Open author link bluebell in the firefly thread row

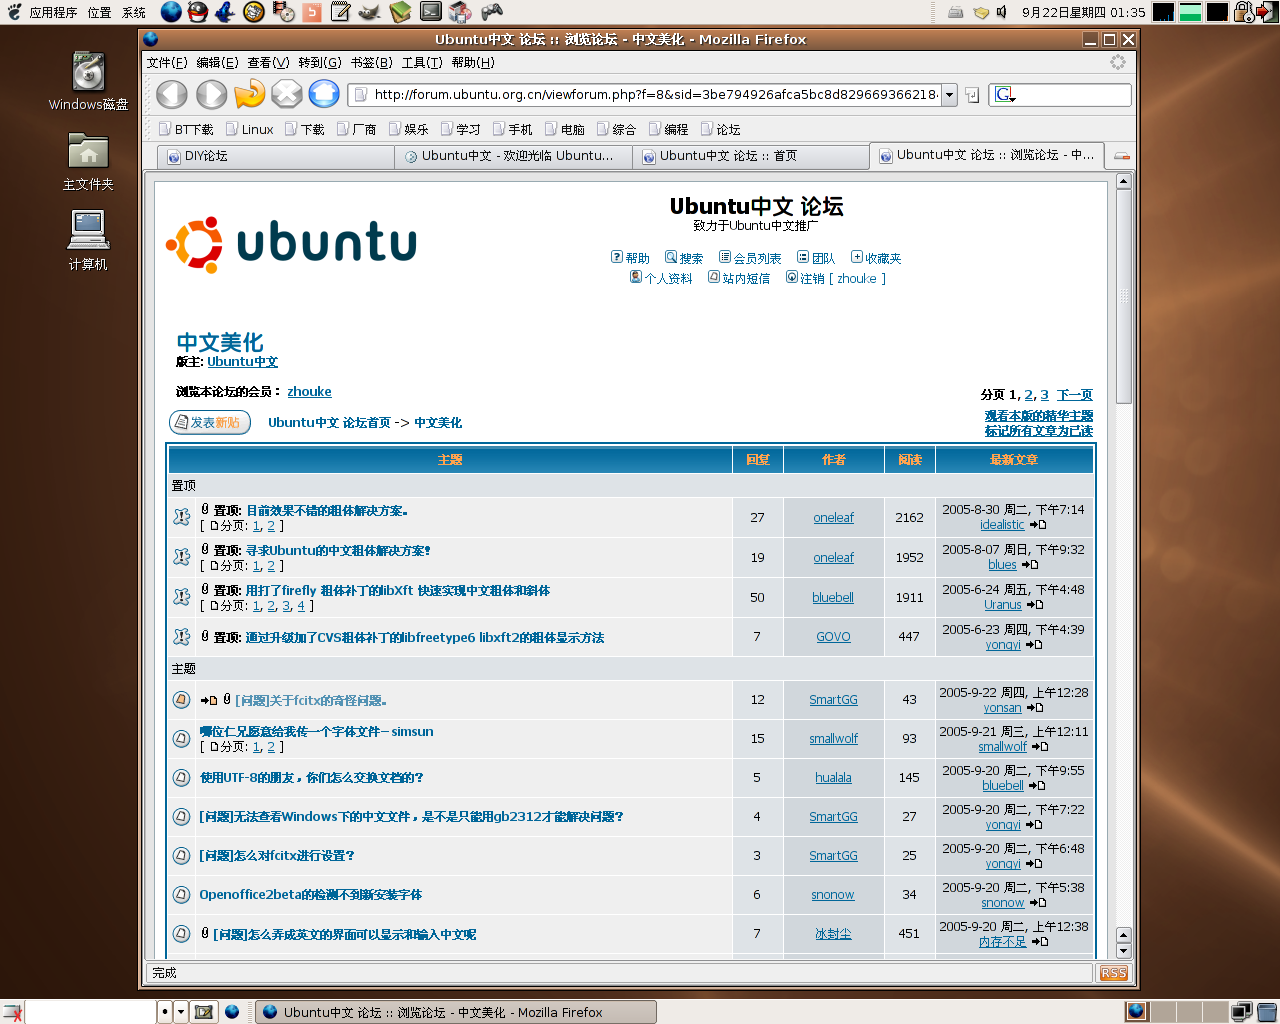pyautogui.click(x=833, y=598)
